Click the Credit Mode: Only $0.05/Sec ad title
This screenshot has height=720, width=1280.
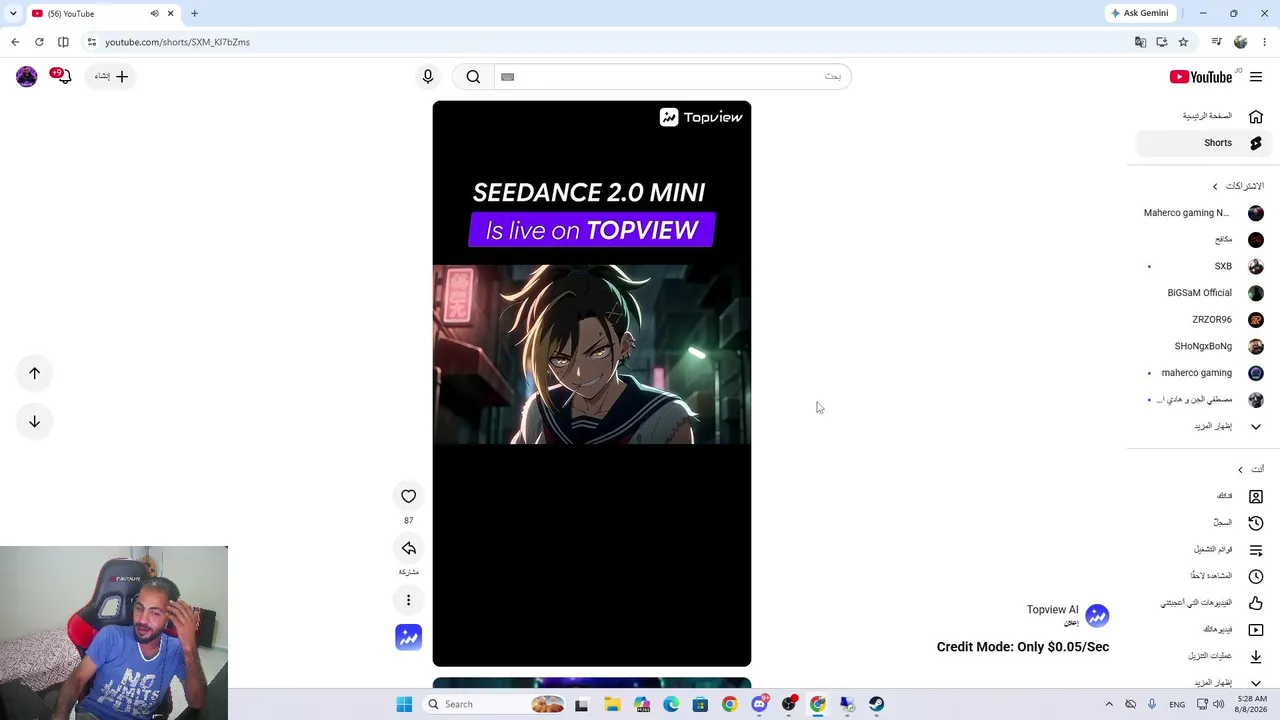click(1022, 647)
